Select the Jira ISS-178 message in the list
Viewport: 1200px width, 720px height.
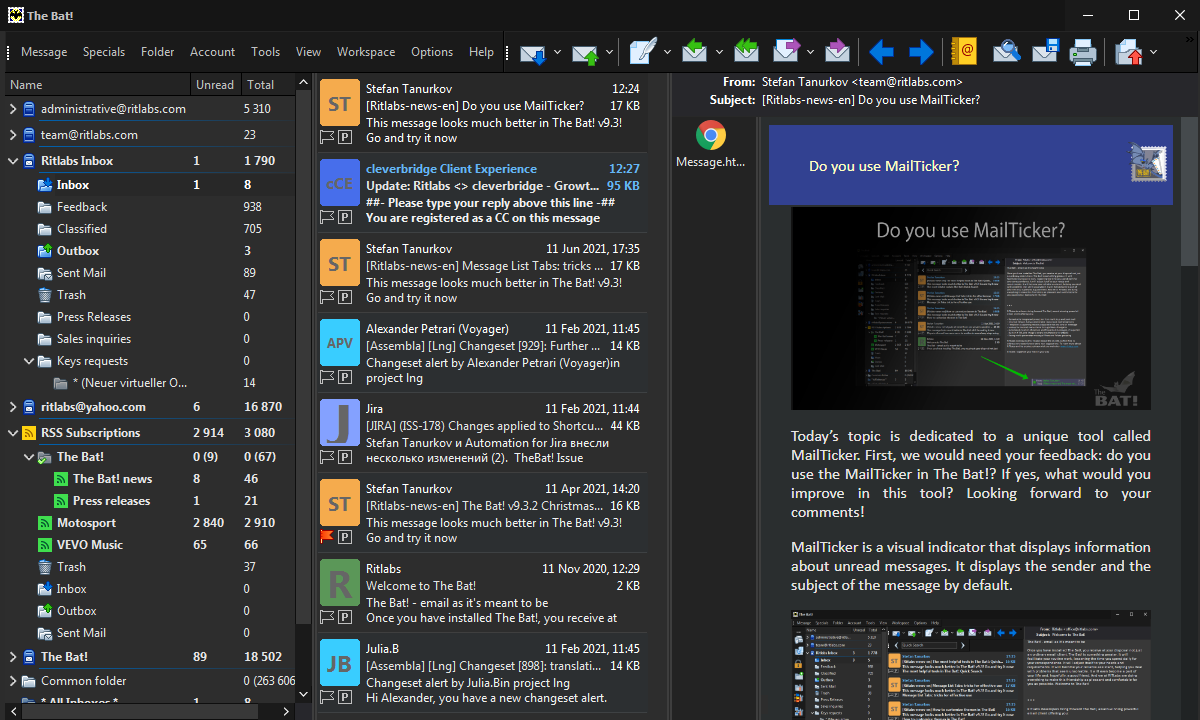tap(482, 433)
